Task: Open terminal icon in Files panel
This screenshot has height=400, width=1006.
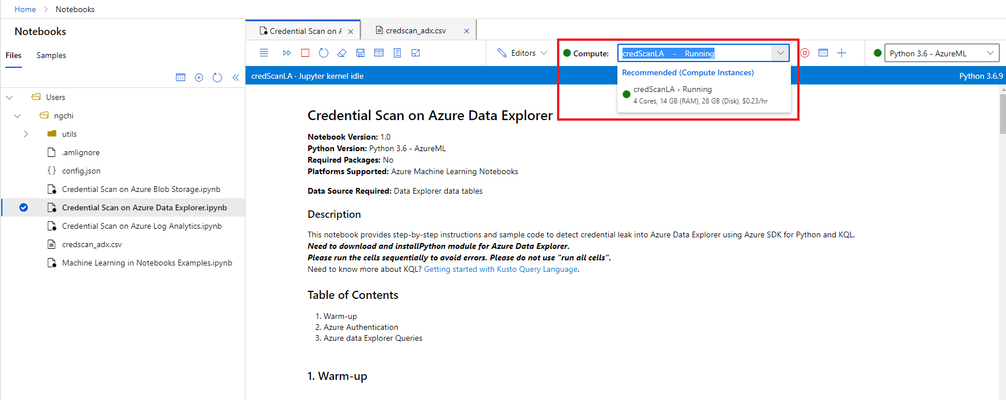Action: 180,77
